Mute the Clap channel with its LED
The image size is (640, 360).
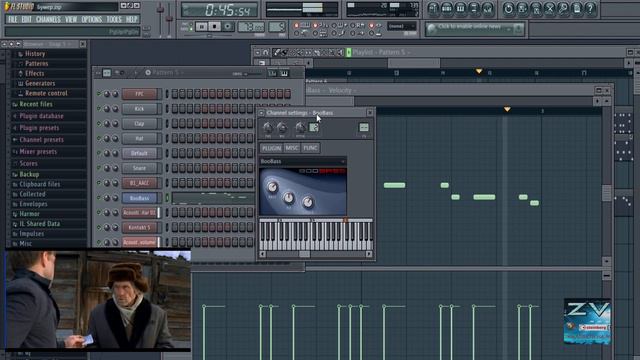point(98,123)
